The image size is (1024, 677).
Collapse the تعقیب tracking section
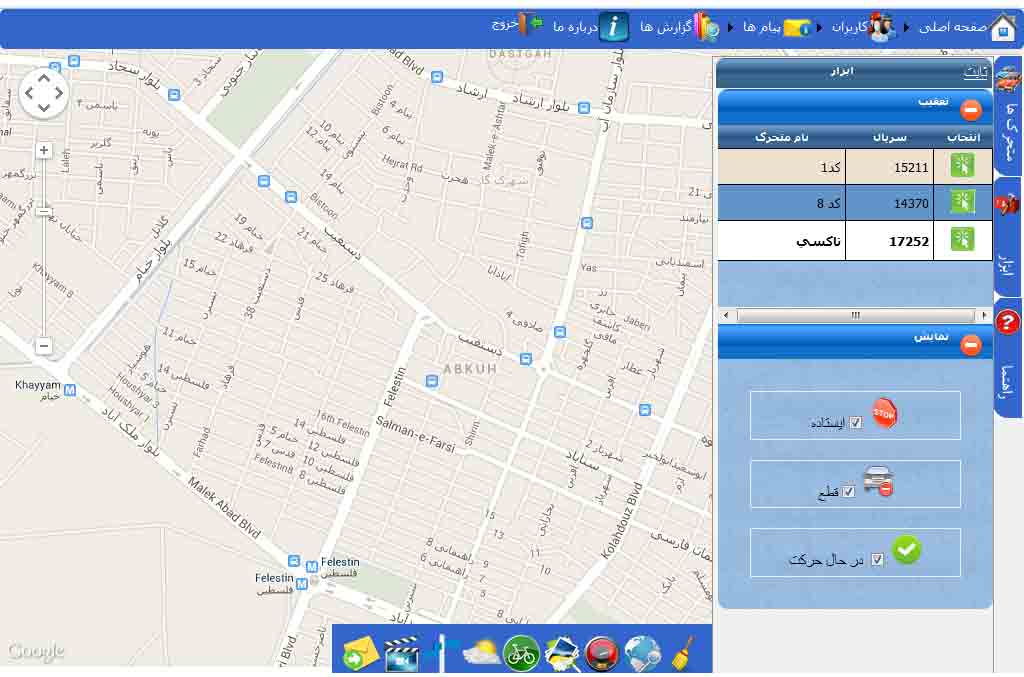pos(970,110)
